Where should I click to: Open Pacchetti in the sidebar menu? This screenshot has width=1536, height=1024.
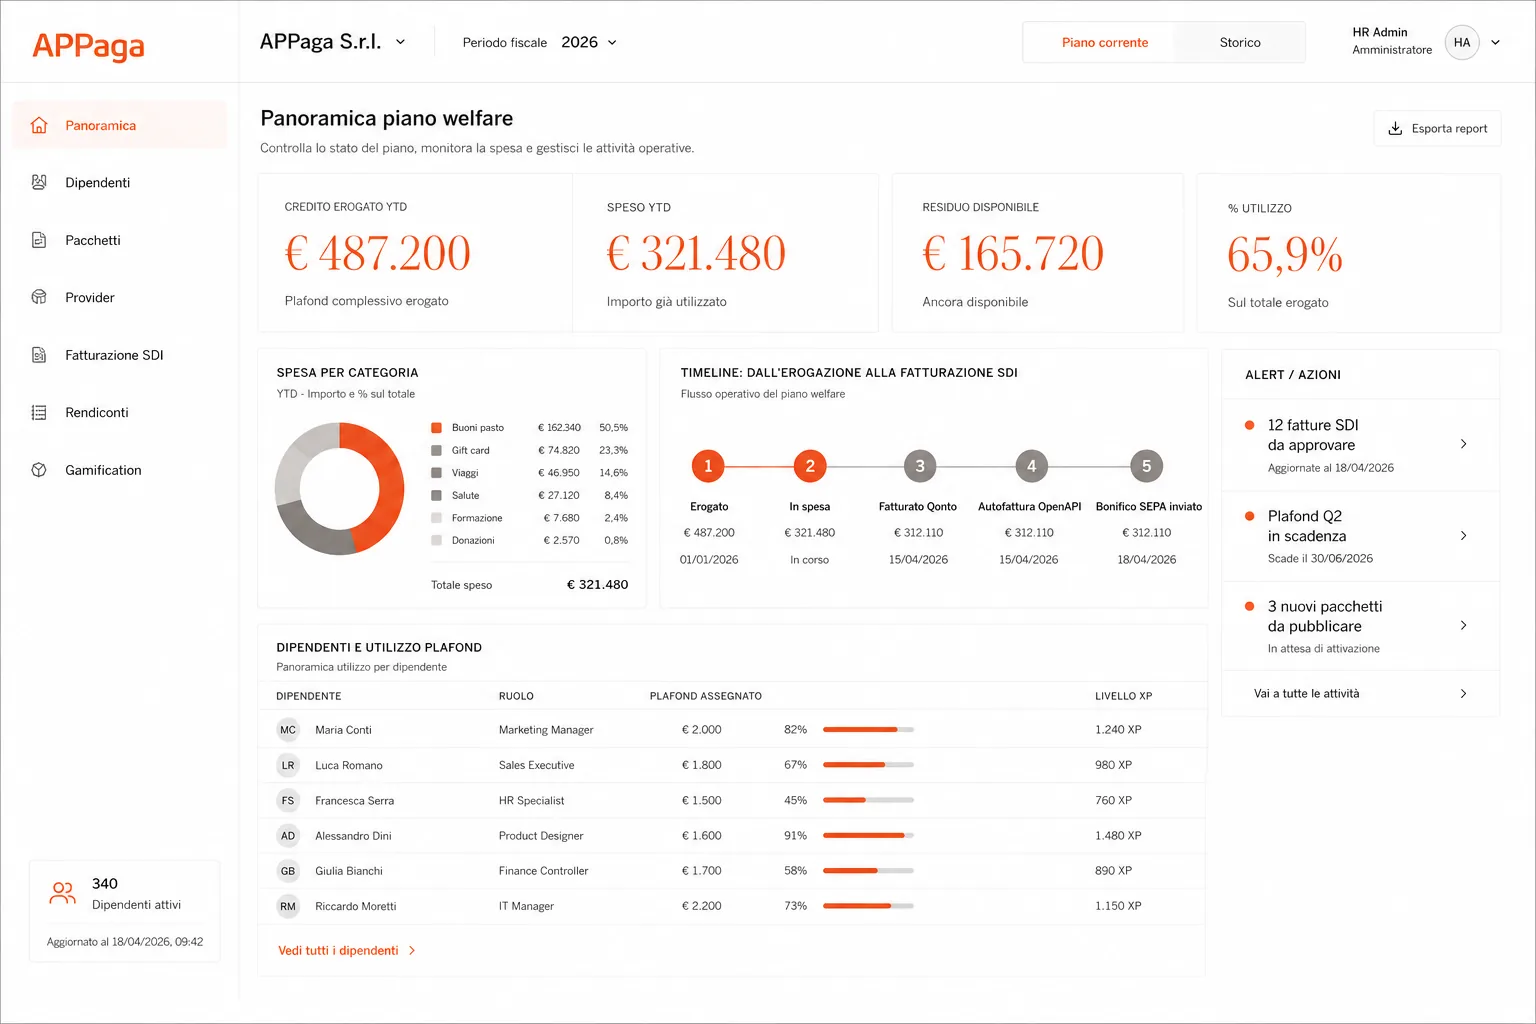point(119,240)
